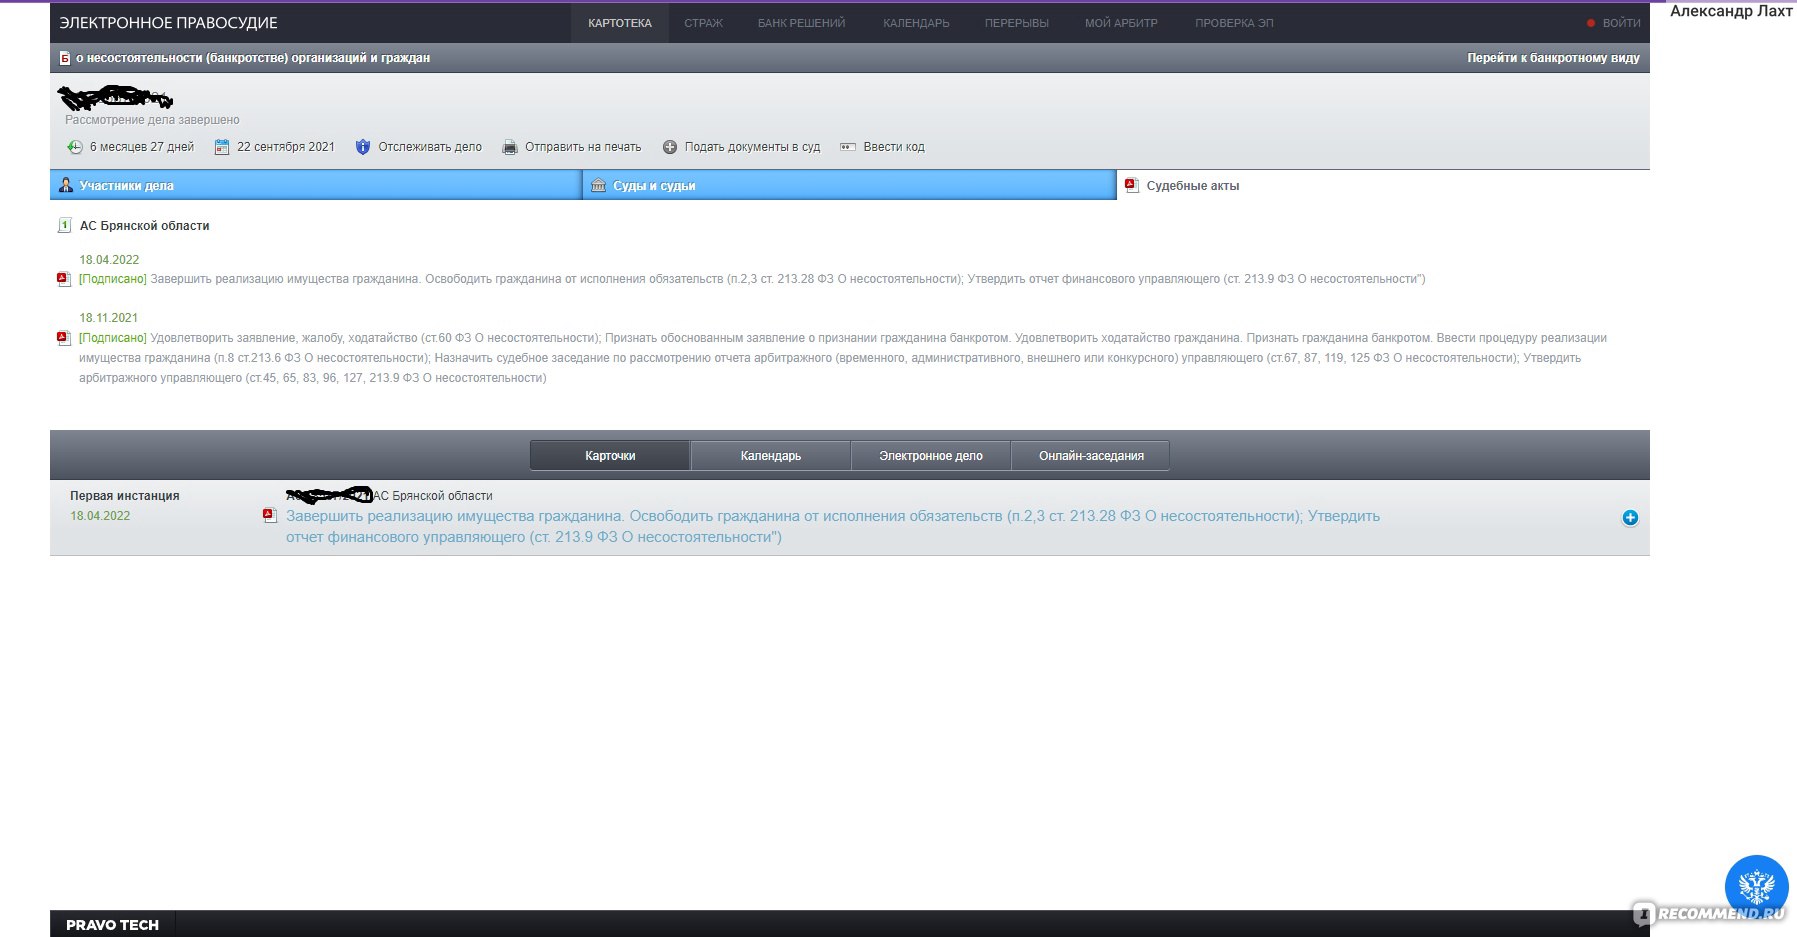Open Мой арбитр in the navigation
1797x937 pixels.
[x=1121, y=23]
